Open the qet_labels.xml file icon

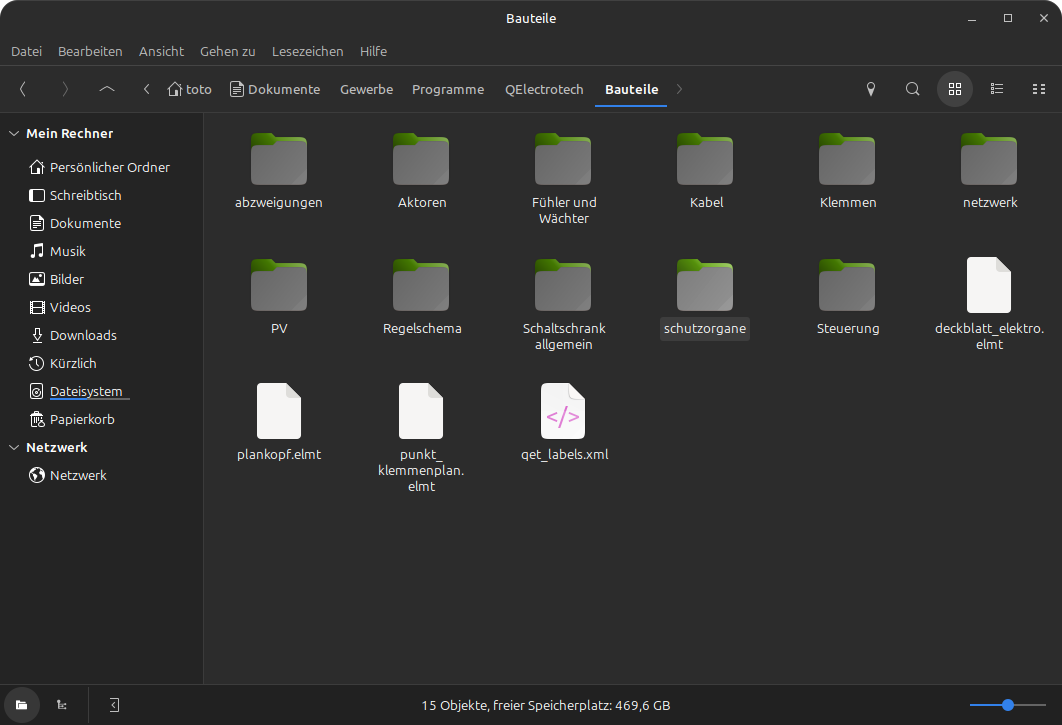click(563, 411)
